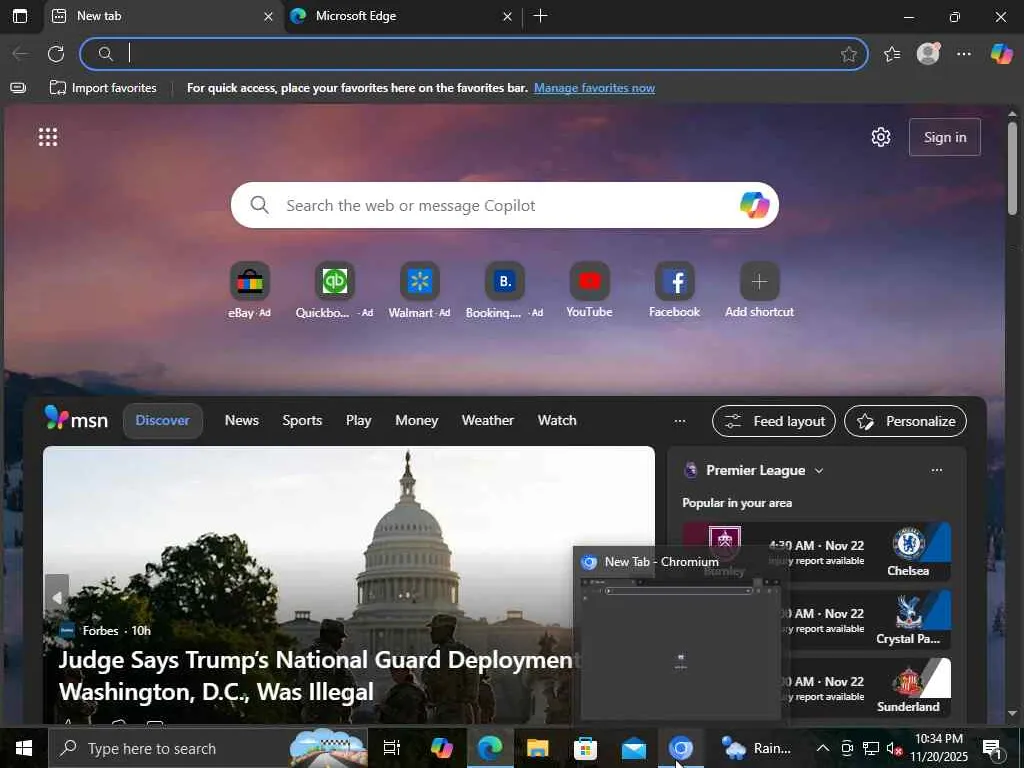Open the eBay shortcut

point(249,291)
